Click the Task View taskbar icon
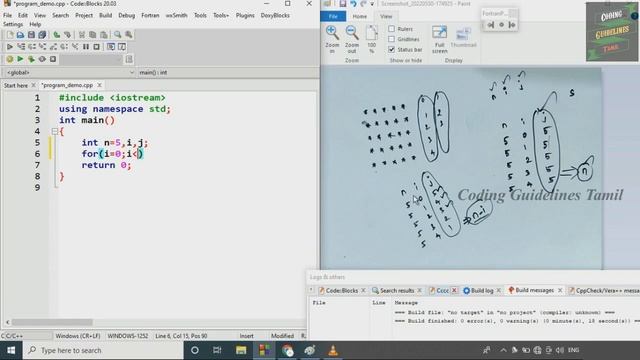Viewport: 640px width, 360px height. tap(217, 350)
